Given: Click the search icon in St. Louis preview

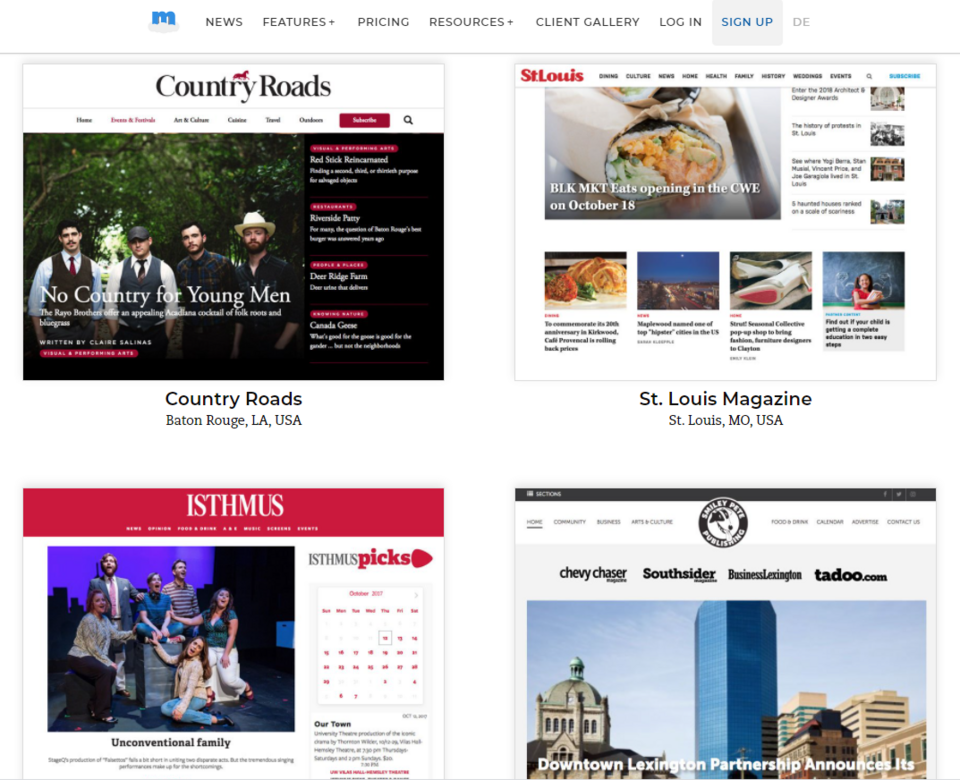Looking at the screenshot, I should [x=869, y=77].
